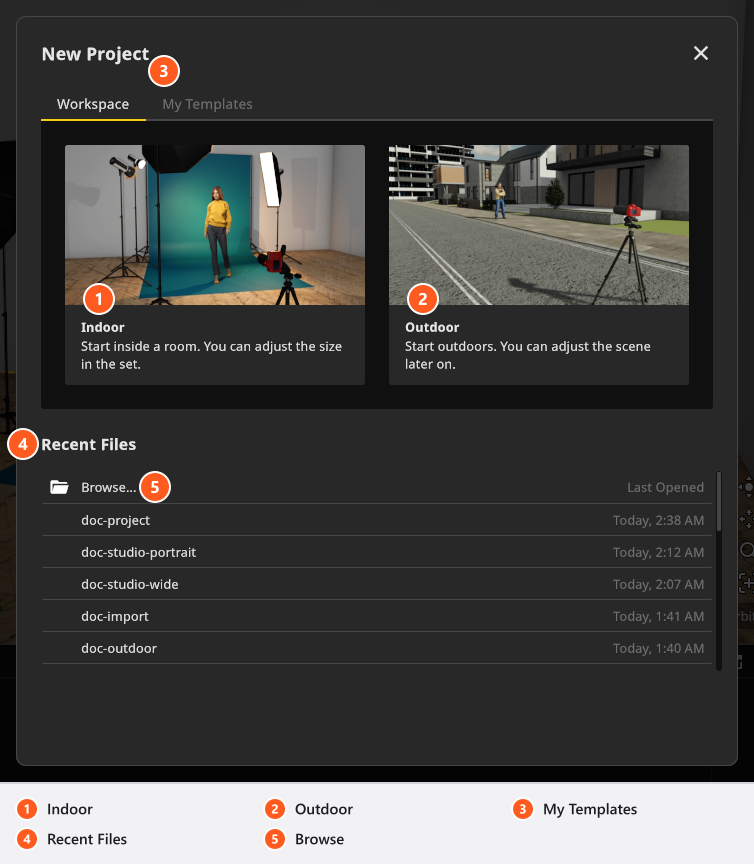Open Browse… to locate a file
Viewport: 754px width, 864px height.
pyautogui.click(x=109, y=488)
